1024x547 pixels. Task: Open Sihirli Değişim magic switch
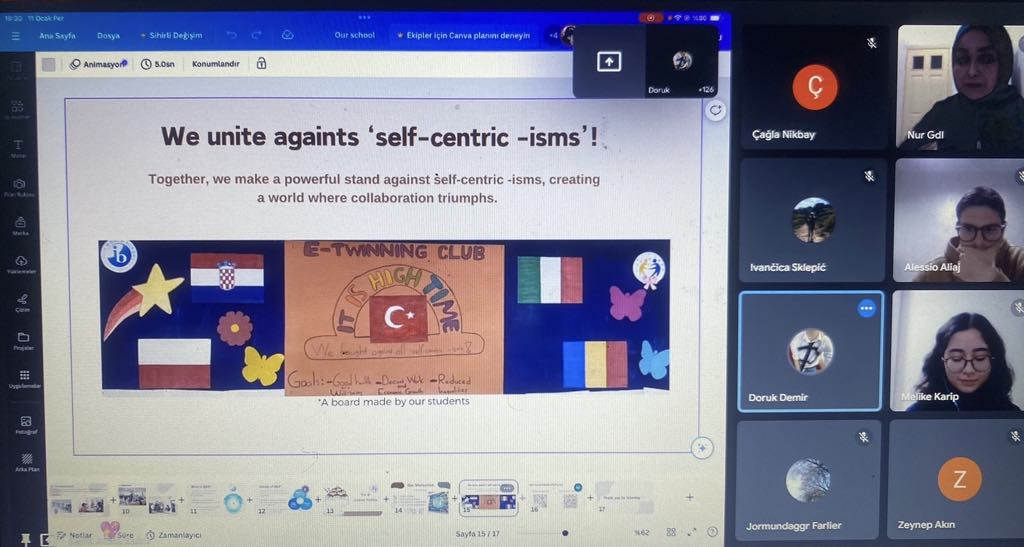click(171, 35)
